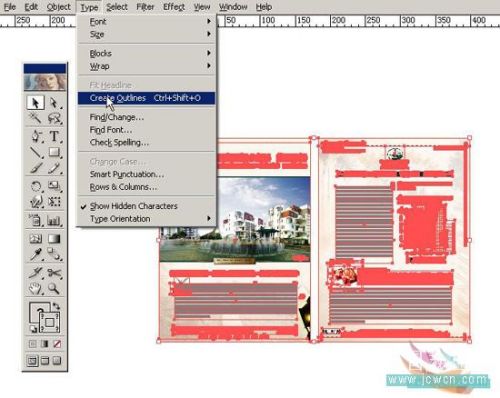Select the Paintbrush tool
500x398 pixels.
click(x=35, y=168)
